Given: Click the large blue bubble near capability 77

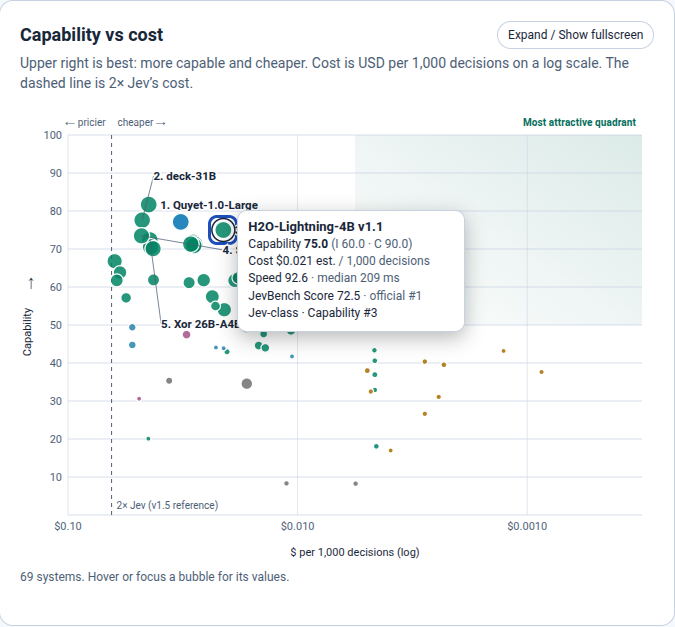Looking at the screenshot, I should 181,222.
